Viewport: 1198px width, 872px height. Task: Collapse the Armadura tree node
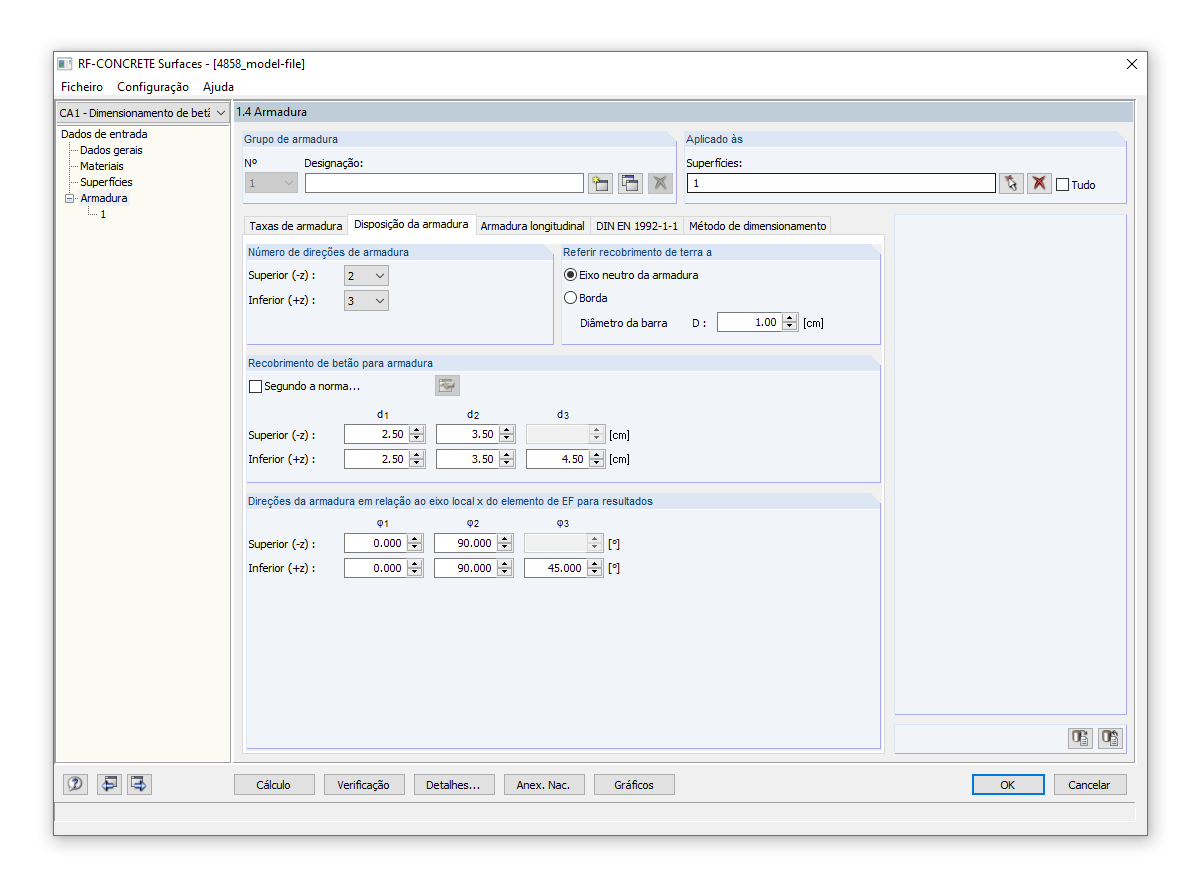[70, 198]
